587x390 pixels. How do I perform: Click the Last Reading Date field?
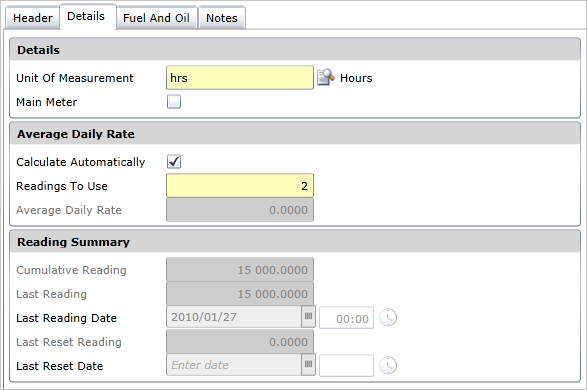234,317
